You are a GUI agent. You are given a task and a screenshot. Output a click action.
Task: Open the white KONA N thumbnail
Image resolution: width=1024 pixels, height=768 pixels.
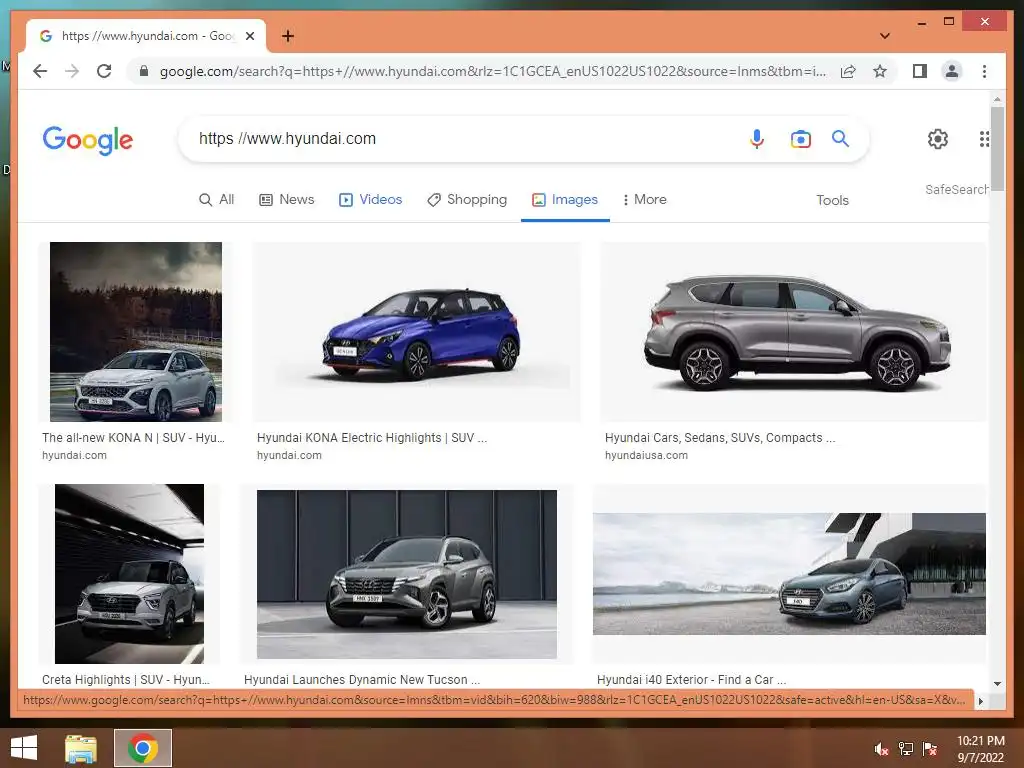click(x=136, y=332)
